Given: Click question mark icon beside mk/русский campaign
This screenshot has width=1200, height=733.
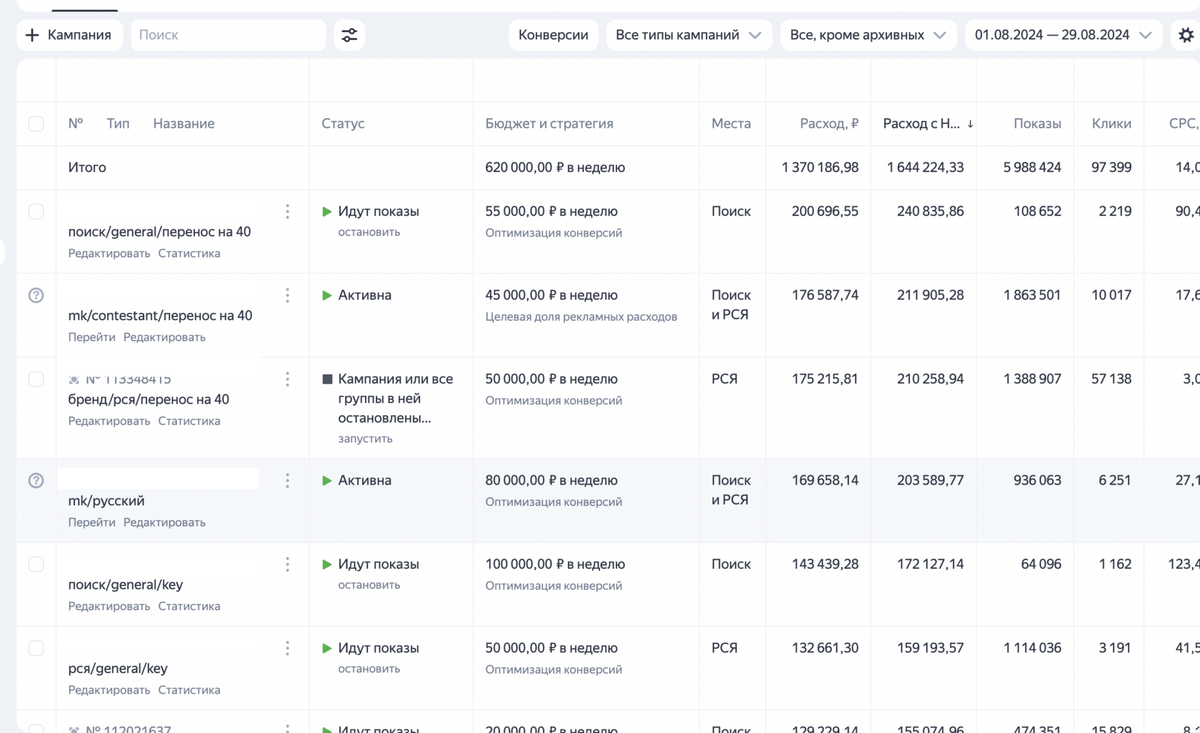Looking at the screenshot, I should (x=36, y=481).
